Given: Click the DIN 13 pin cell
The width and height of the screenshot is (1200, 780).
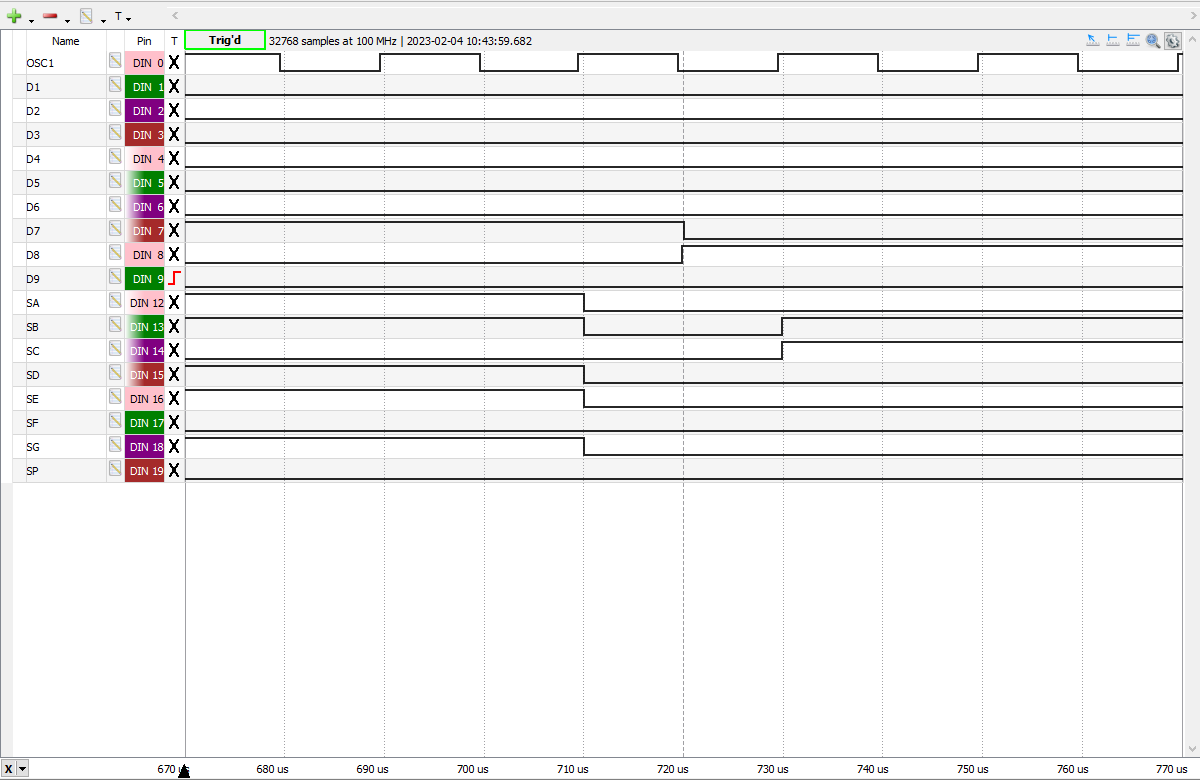Looking at the screenshot, I should 145,326.
